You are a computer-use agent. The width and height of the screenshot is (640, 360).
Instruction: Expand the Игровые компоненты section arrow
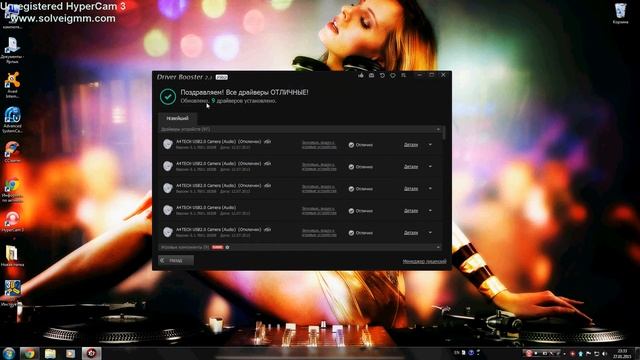pyautogui.click(x=438, y=247)
